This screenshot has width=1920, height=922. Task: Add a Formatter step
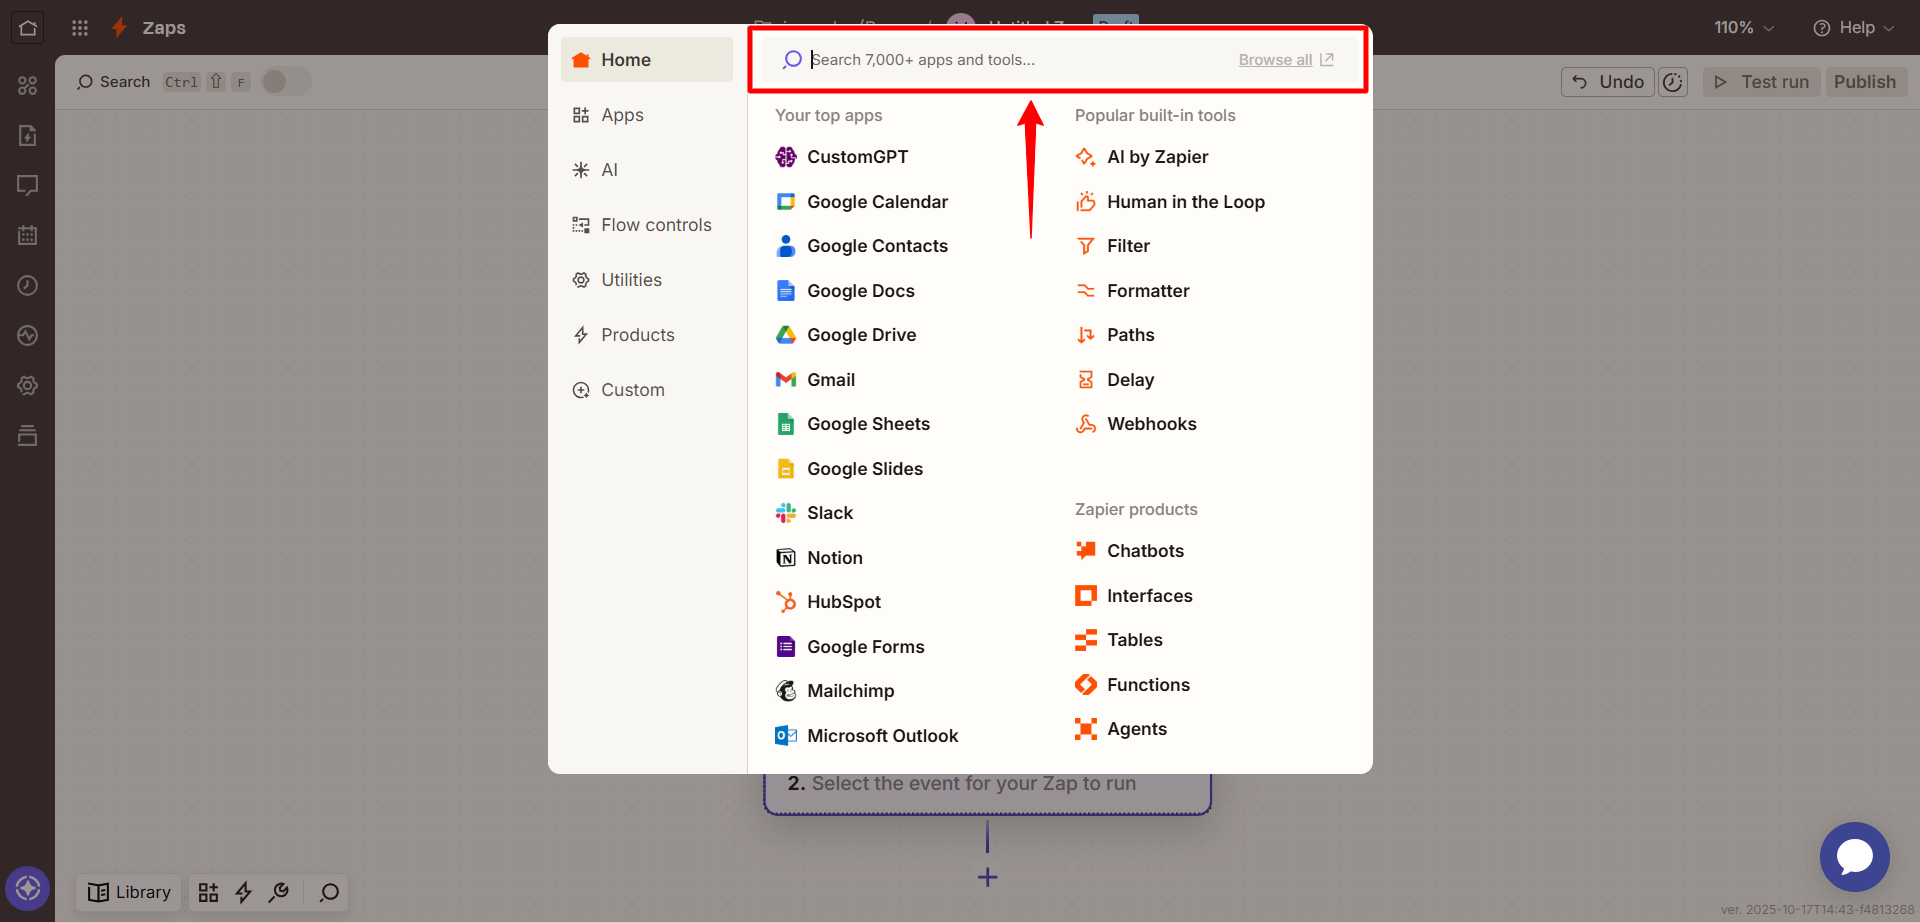click(1132, 291)
